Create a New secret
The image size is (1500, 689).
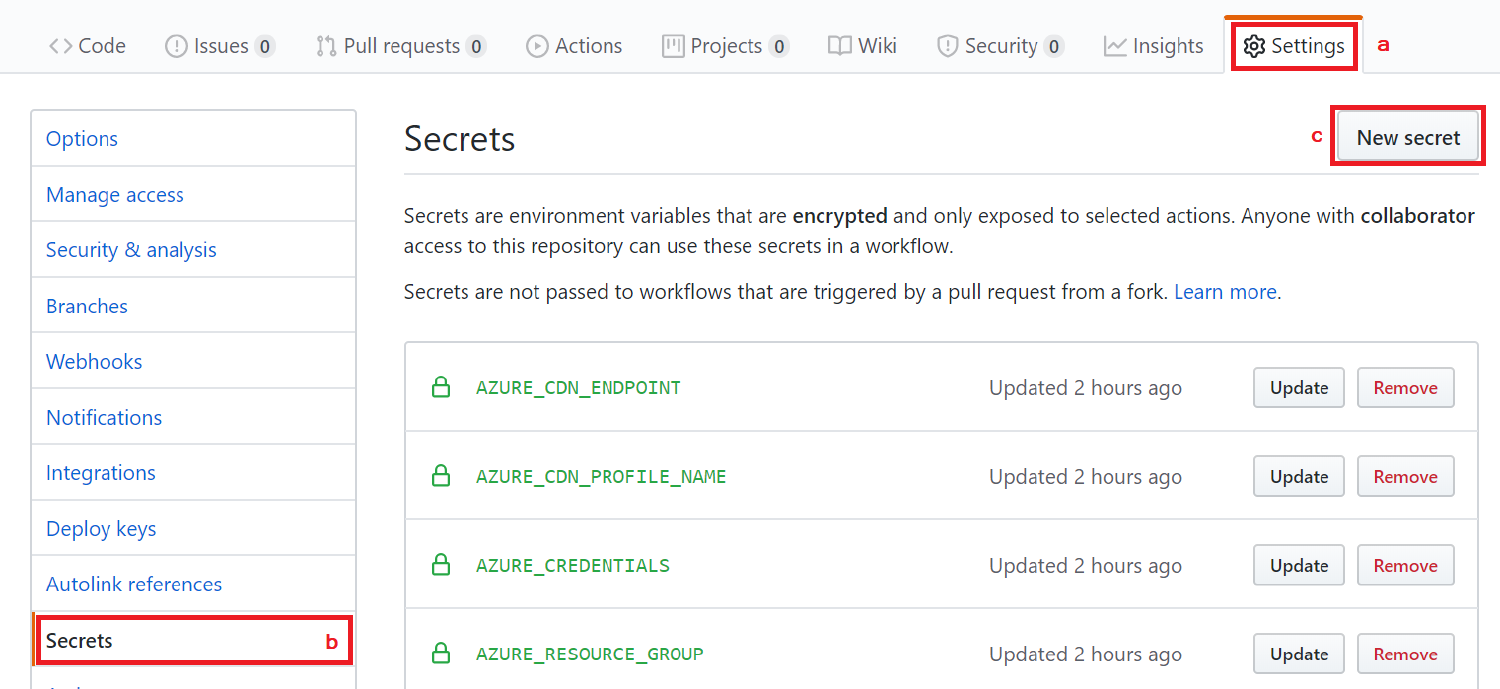point(1408,138)
